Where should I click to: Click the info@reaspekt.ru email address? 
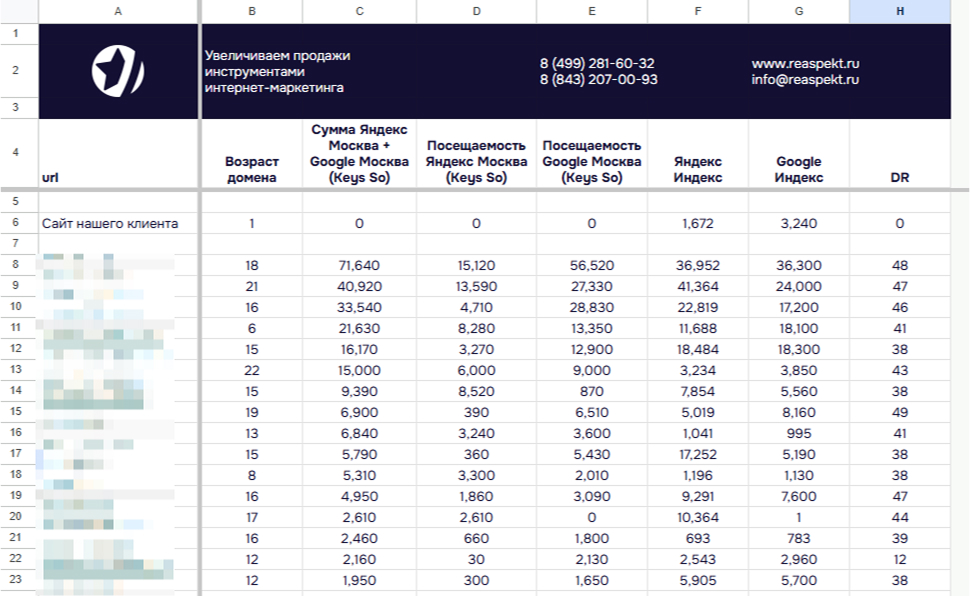(805, 80)
